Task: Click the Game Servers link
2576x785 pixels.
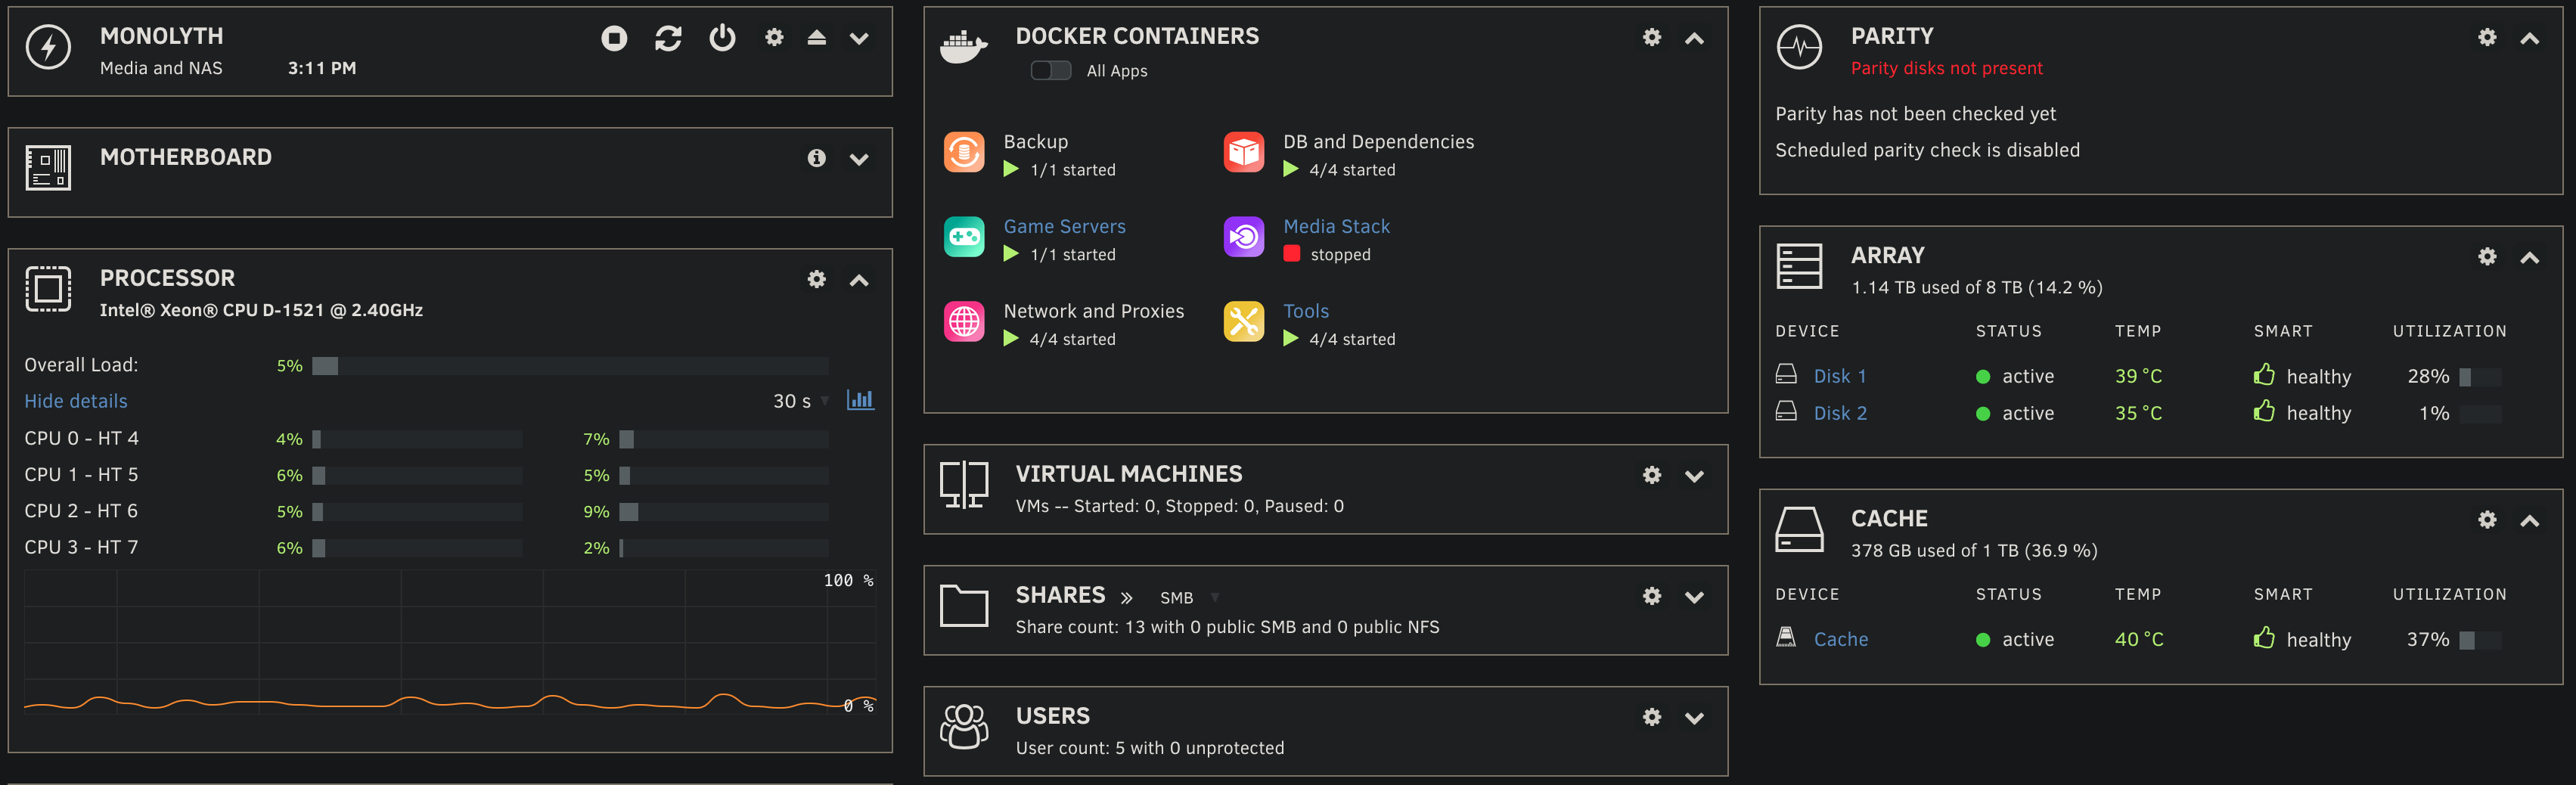Action: [1064, 227]
